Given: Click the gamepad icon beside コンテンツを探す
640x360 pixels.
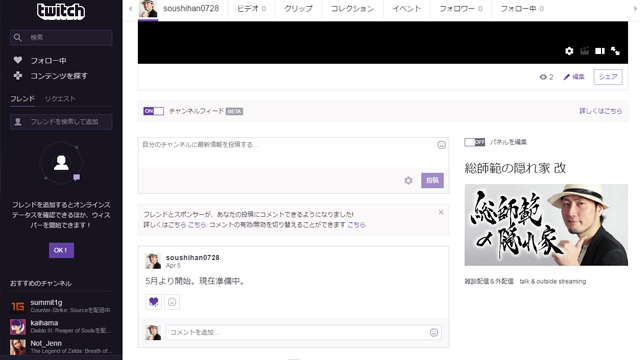Looking at the screenshot, I should point(18,76).
